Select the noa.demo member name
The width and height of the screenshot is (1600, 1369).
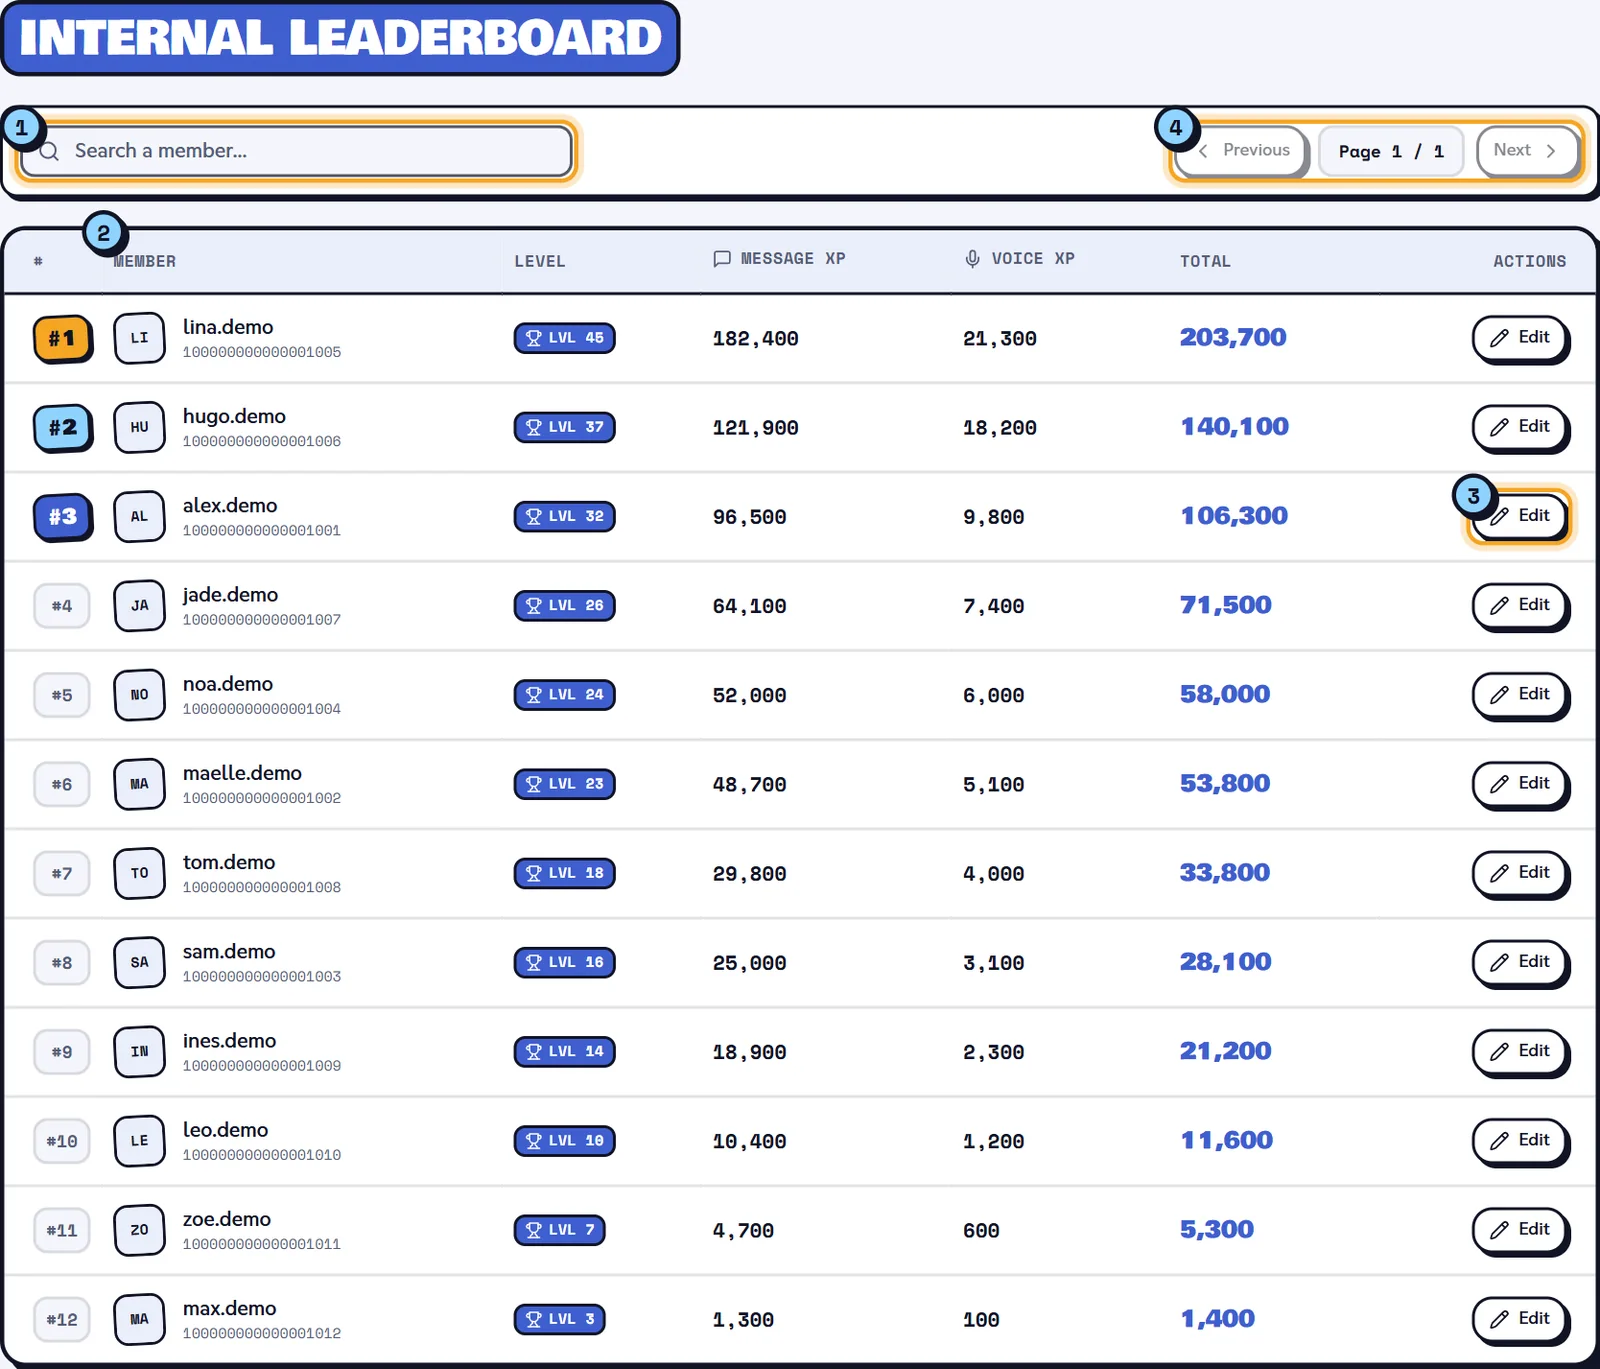(x=228, y=684)
